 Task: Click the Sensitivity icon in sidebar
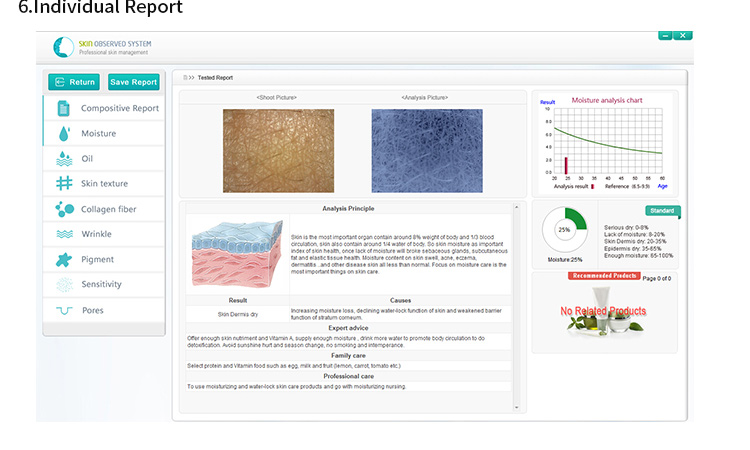(x=64, y=285)
